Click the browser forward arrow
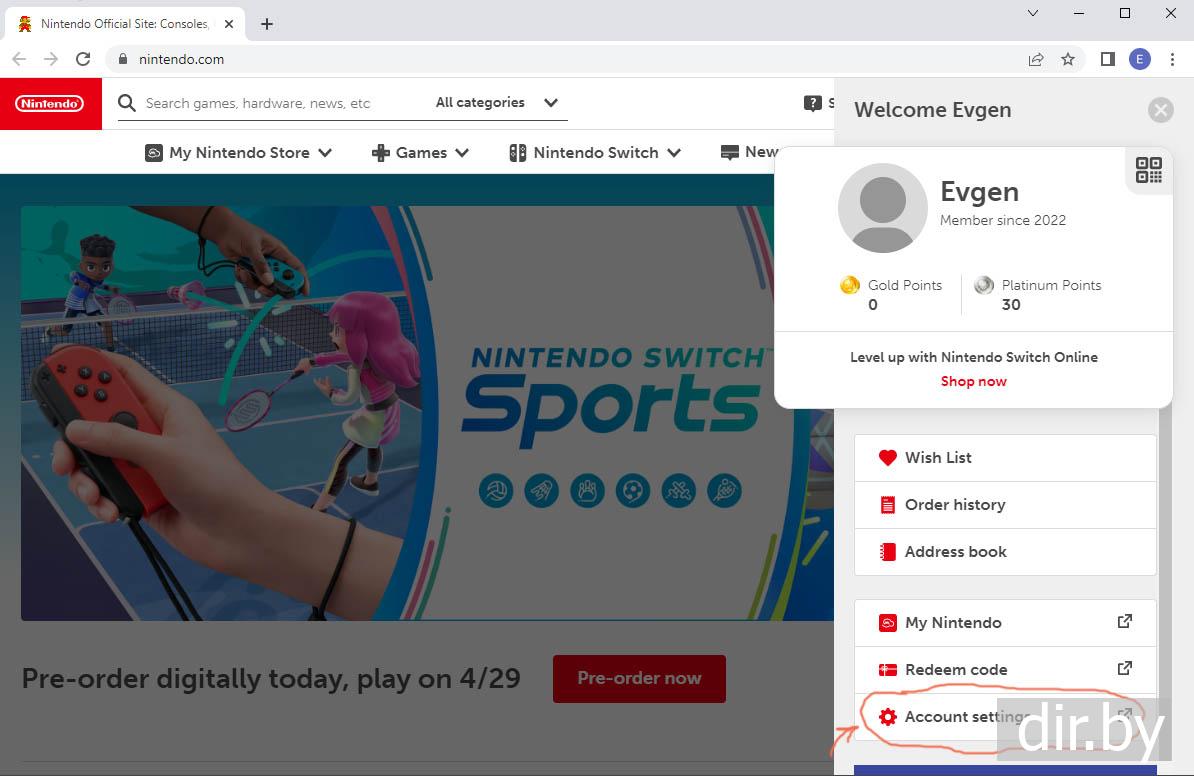 tap(51, 59)
